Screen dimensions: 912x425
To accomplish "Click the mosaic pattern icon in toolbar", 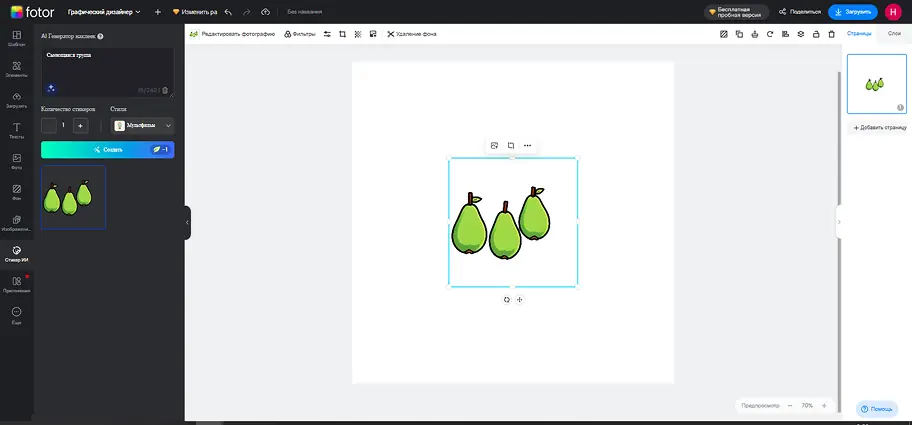I will point(358,34).
